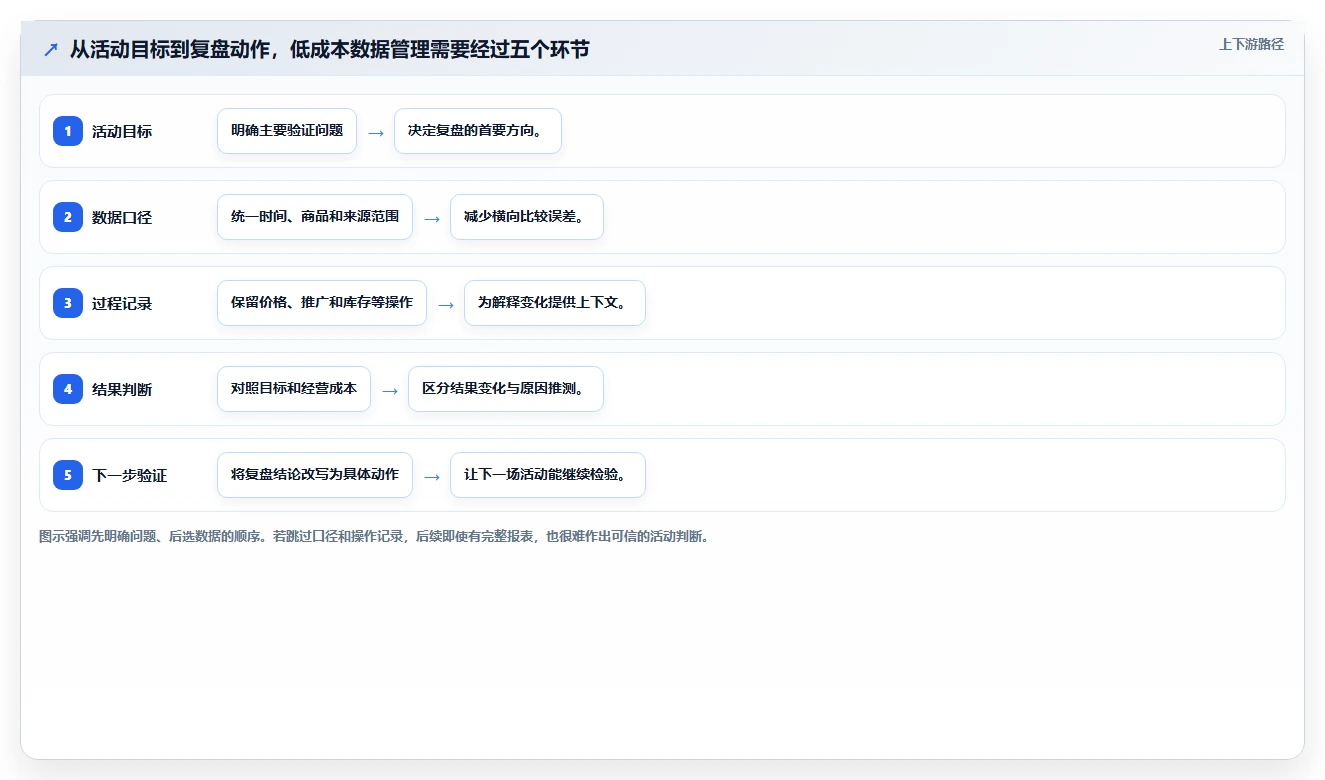
Task: Click the arrow after 统一时间、商品和来源范围
Action: [x=432, y=218]
